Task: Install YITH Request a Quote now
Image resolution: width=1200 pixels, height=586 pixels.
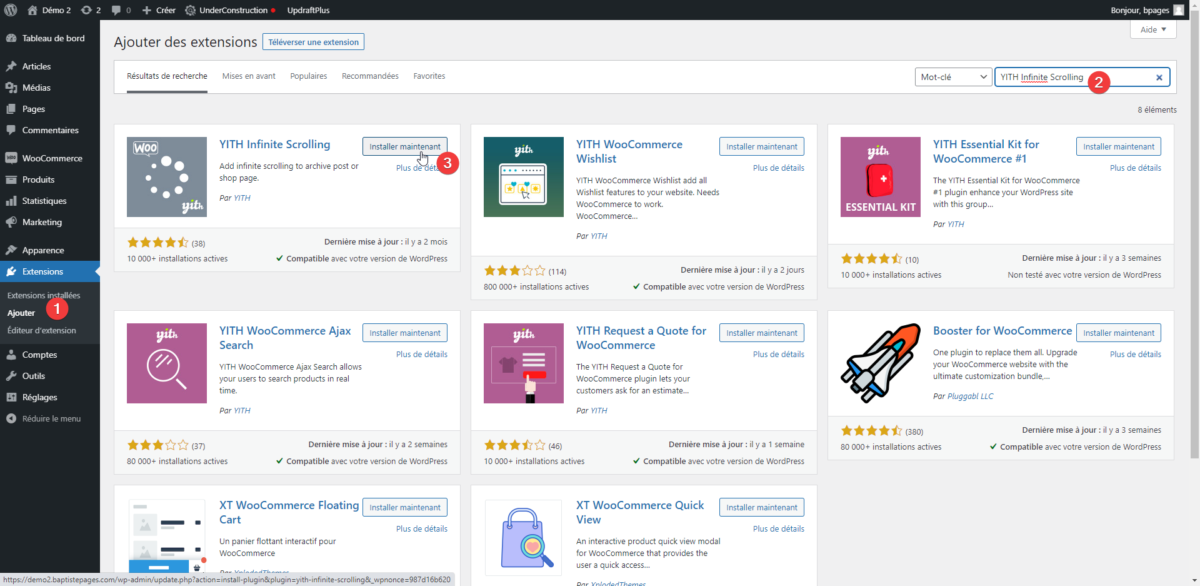Action: (x=761, y=332)
